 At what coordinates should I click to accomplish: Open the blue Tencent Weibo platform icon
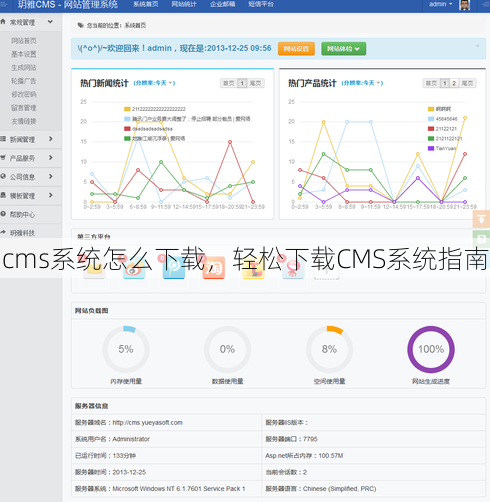[x=174, y=268]
